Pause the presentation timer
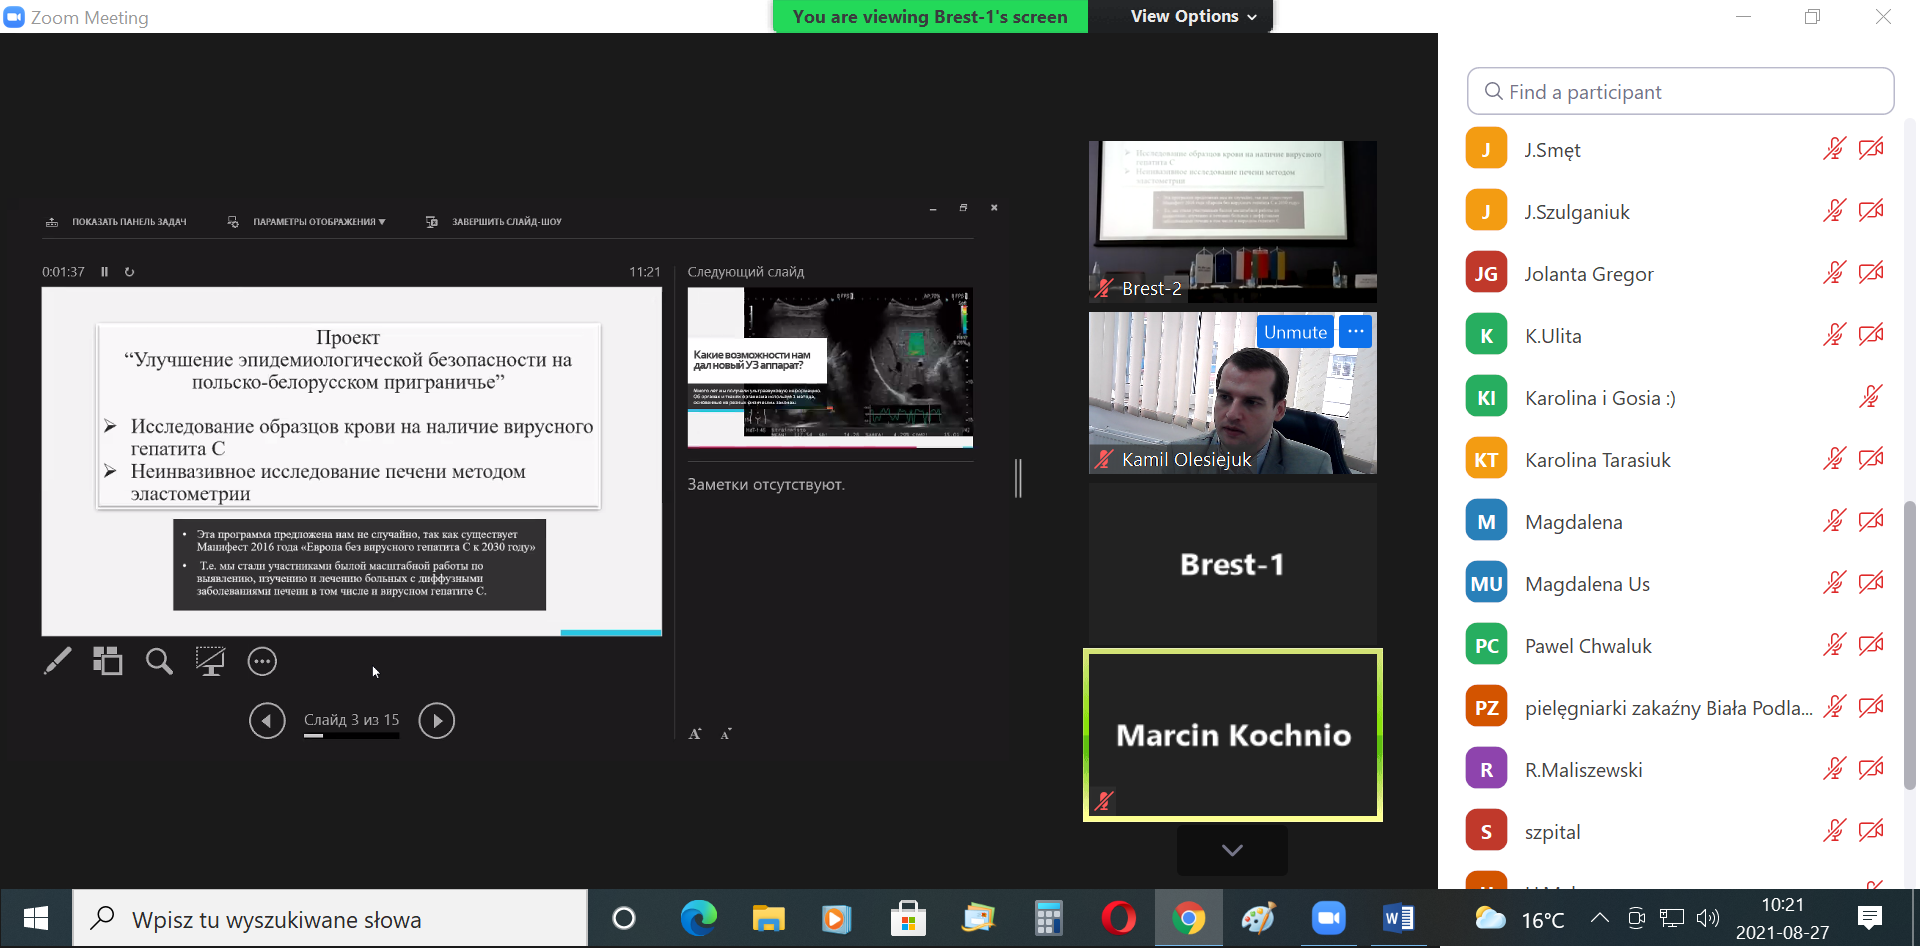This screenshot has height=948, width=1926. pos(104,272)
